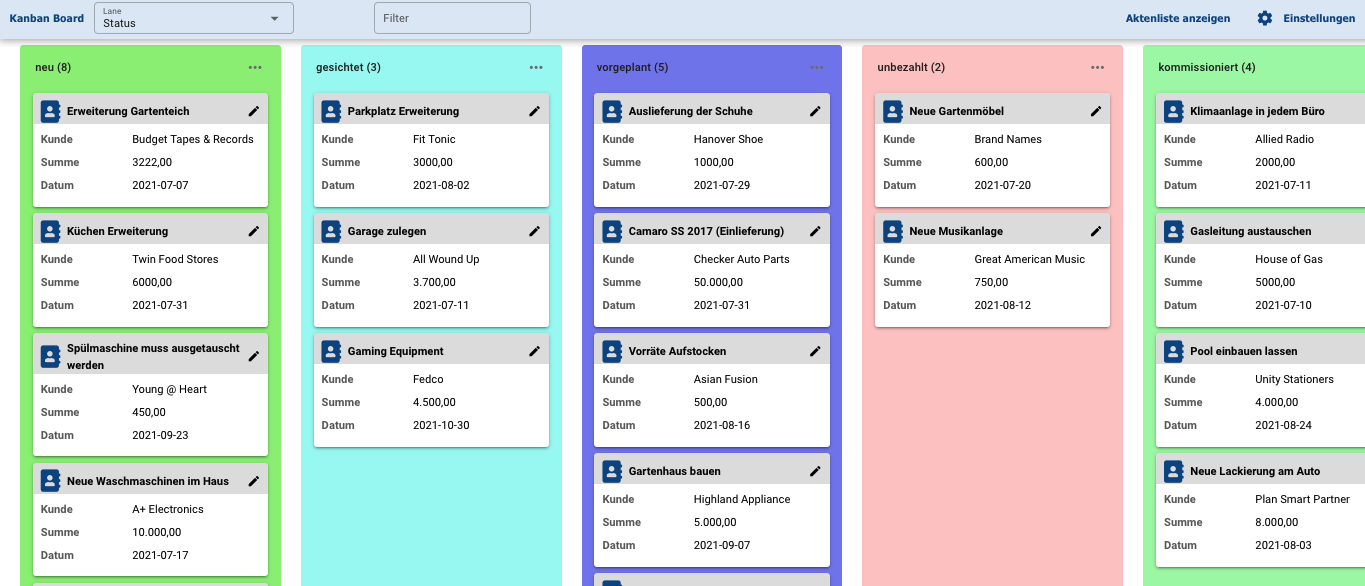Open three-dot menu of gesichtet lane
The image size is (1365, 586).
pos(536,67)
